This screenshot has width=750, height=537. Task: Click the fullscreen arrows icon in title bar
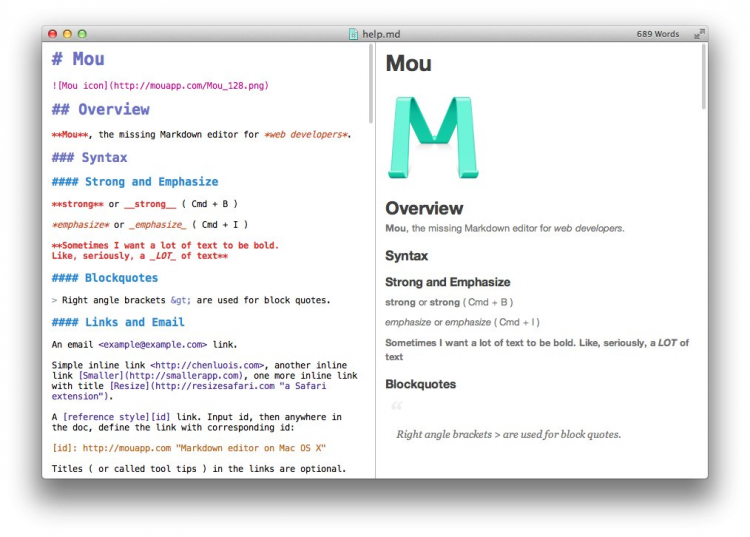[699, 34]
